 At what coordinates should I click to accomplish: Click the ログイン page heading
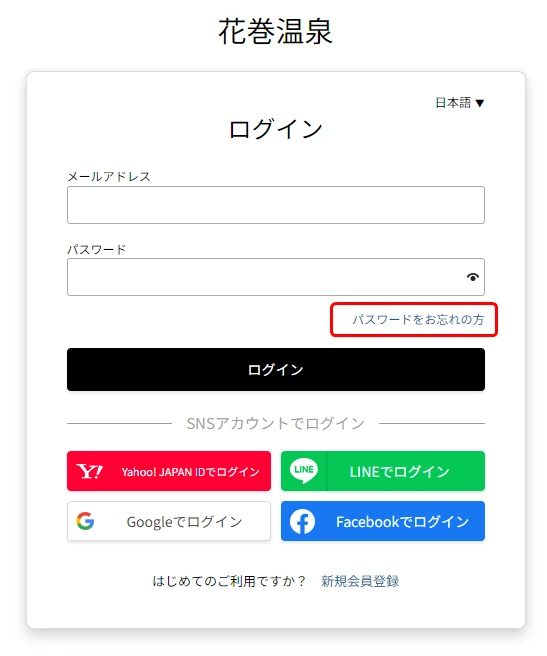click(x=275, y=129)
